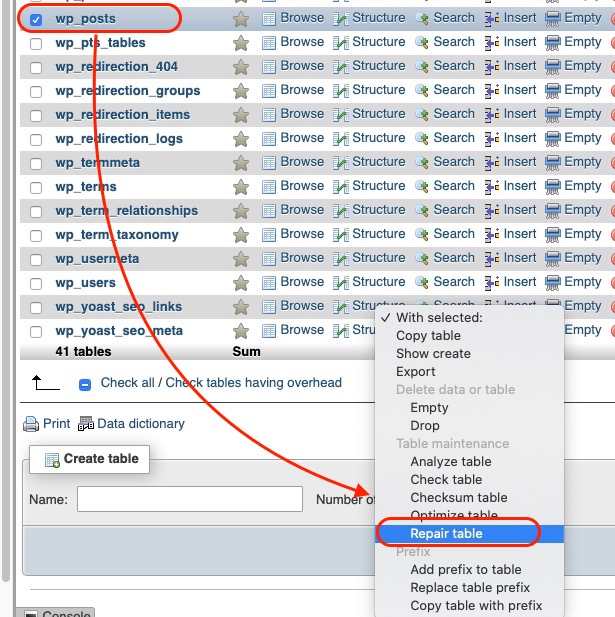Click Empty link in wp_users row

tap(583, 282)
